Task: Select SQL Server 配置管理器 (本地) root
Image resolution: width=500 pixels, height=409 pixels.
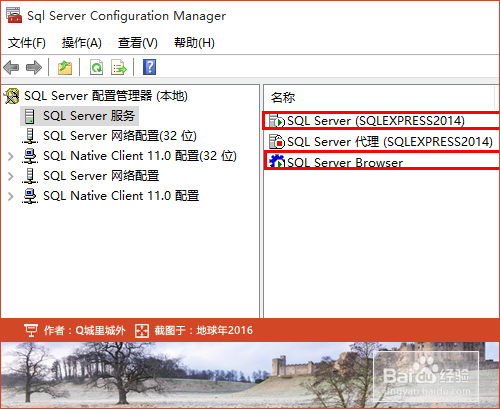Action: 106,96
